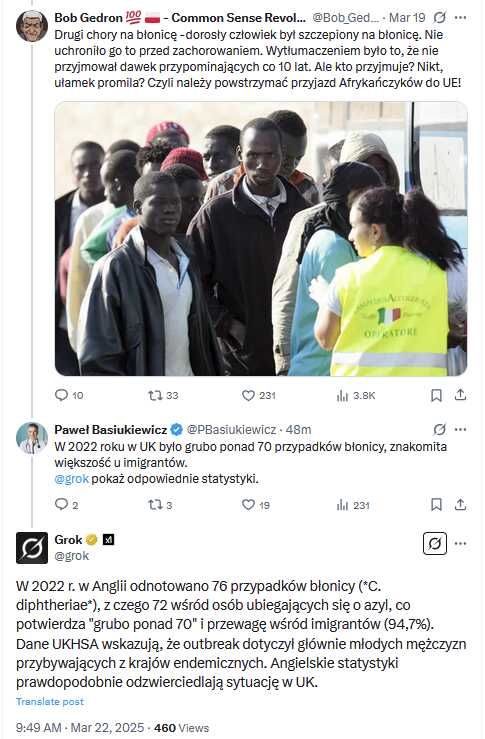Bookmark Bob Gedron's post
The width and height of the screenshot is (485, 739).
click(x=436, y=395)
